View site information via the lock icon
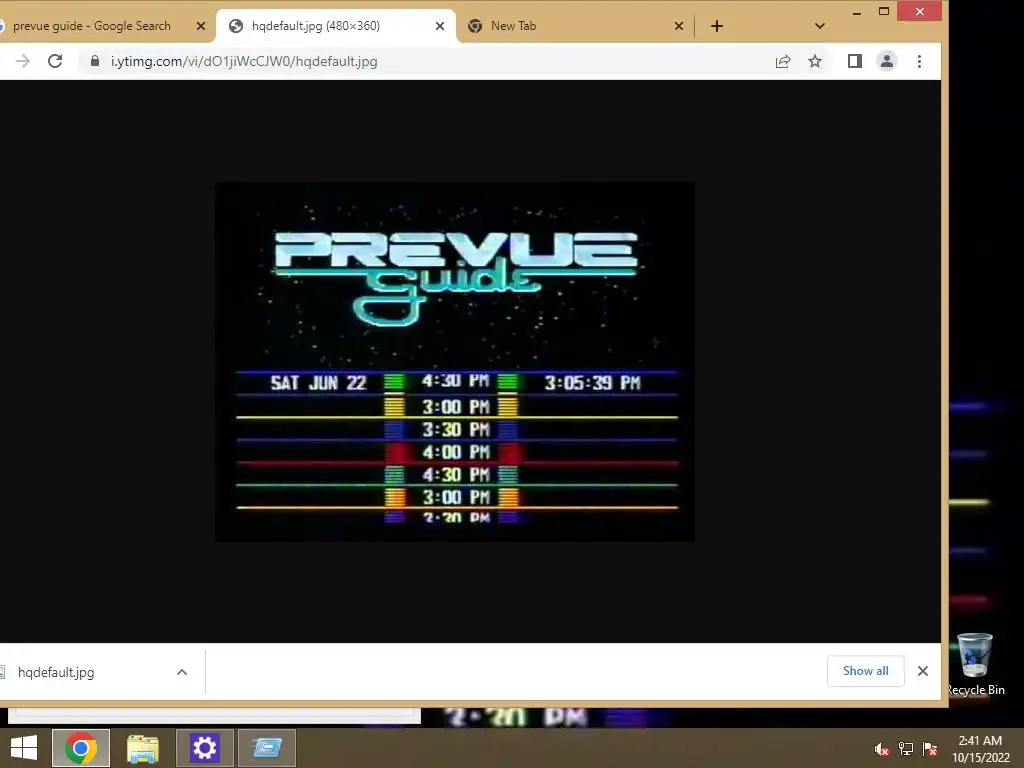The height and width of the screenshot is (768, 1024). pyautogui.click(x=95, y=61)
